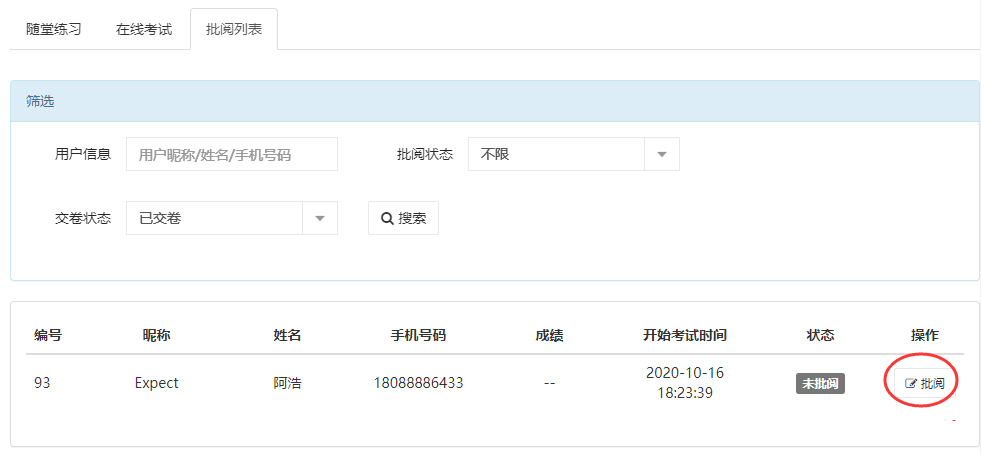
Task: Open the 在线考试 tab
Action: pos(144,29)
